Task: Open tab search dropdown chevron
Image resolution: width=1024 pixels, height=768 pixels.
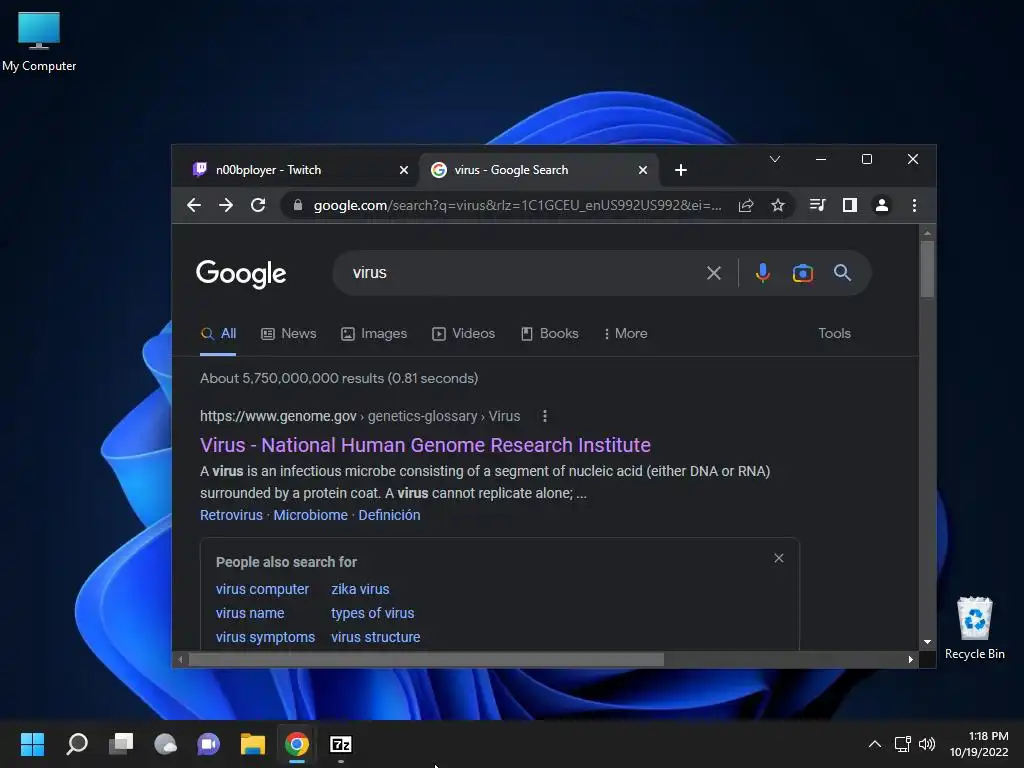Action: tap(775, 159)
